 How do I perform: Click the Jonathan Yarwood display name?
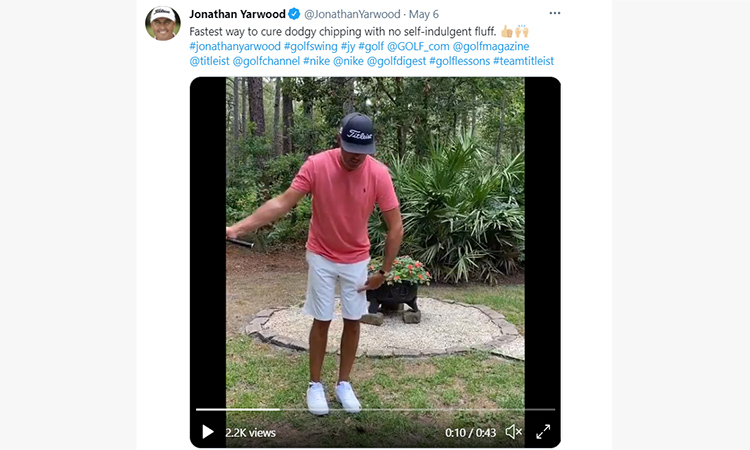(237, 14)
